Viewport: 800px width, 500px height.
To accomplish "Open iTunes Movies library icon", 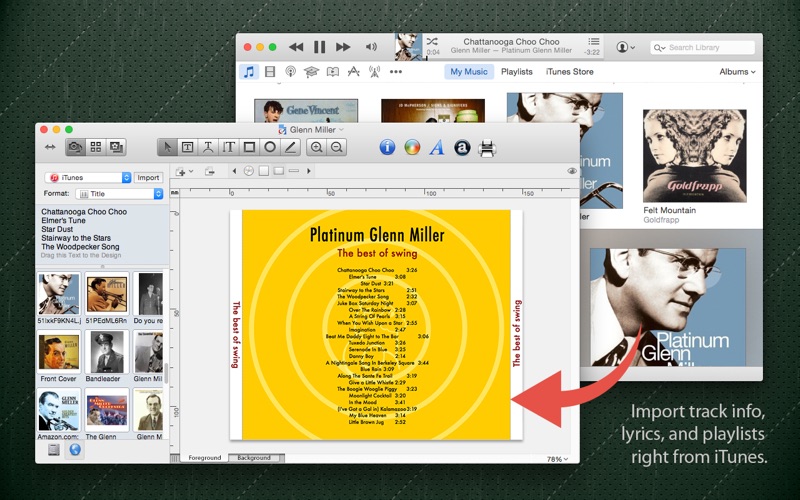I will tap(270, 72).
